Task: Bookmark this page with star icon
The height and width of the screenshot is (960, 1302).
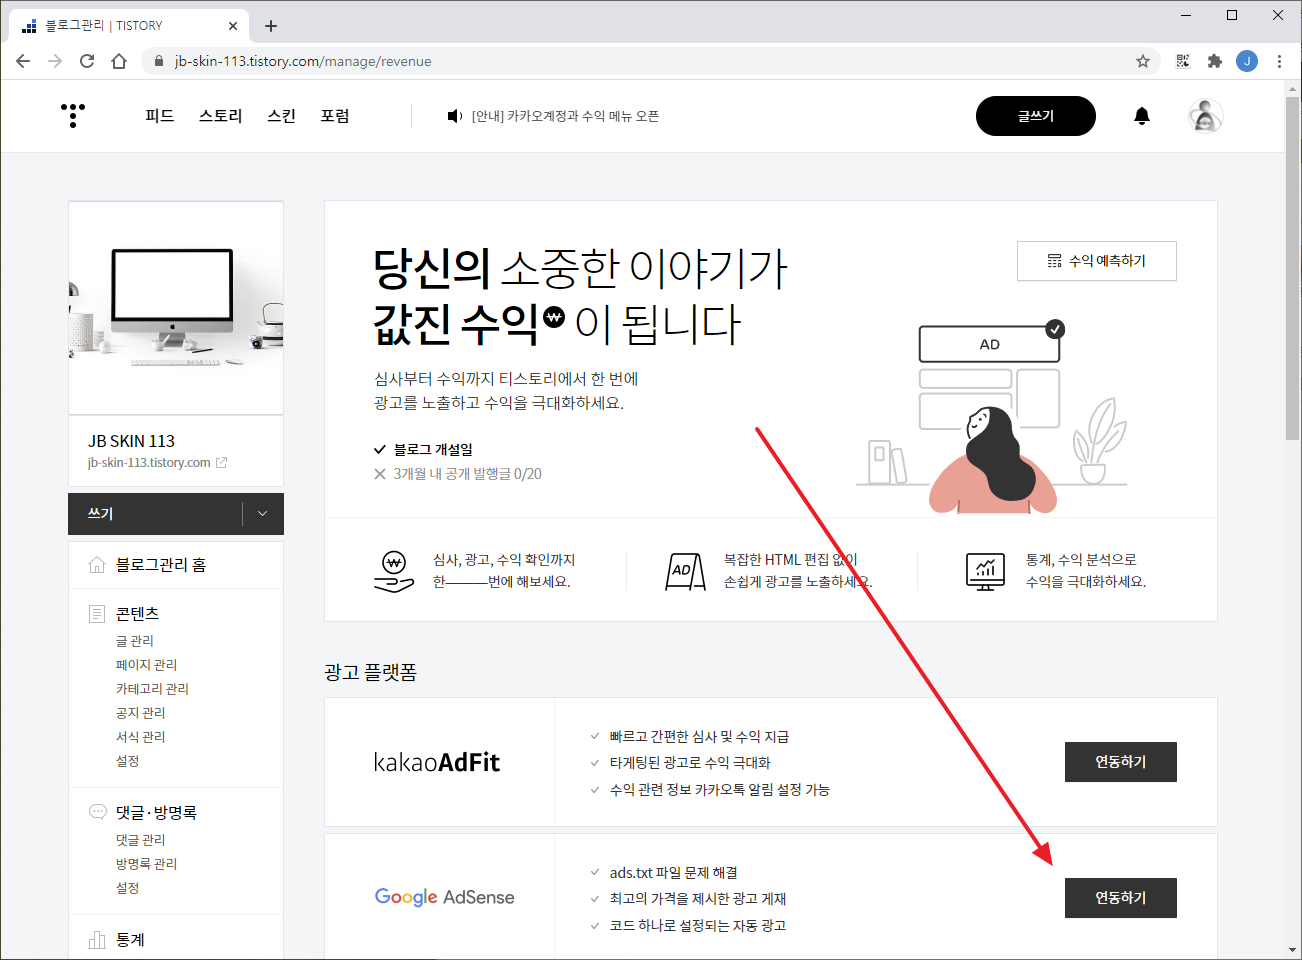Action: 1143,61
